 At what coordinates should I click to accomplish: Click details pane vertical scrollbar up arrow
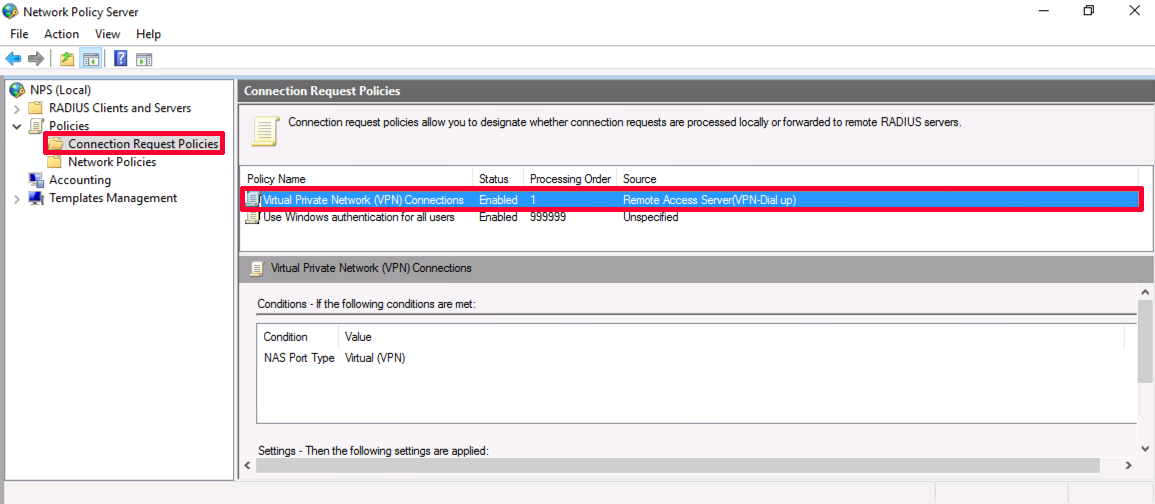pos(1145,292)
